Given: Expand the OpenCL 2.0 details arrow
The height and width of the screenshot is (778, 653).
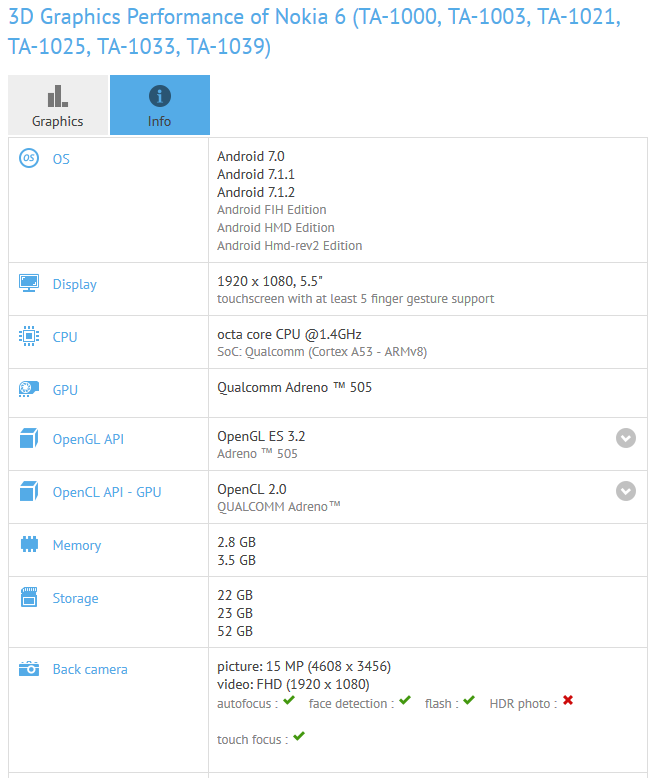Looking at the screenshot, I should coord(626,491).
